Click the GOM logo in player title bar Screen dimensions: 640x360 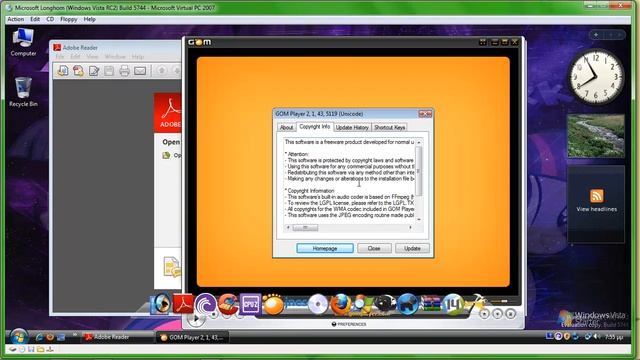[200, 42]
